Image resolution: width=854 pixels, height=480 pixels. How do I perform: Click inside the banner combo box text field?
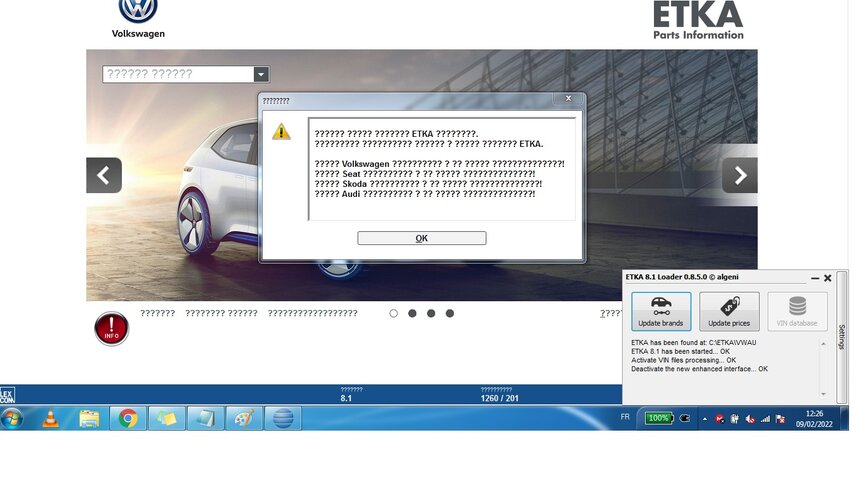pyautogui.click(x=178, y=74)
